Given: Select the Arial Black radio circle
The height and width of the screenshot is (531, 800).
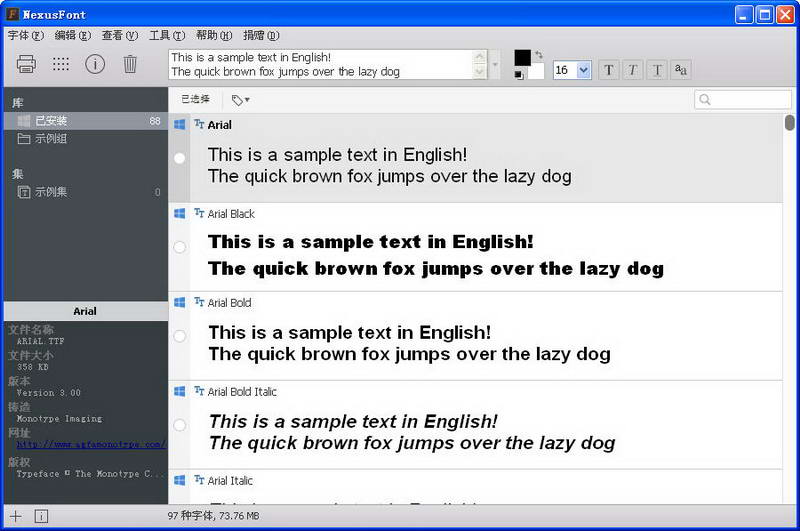Looking at the screenshot, I should pos(180,247).
